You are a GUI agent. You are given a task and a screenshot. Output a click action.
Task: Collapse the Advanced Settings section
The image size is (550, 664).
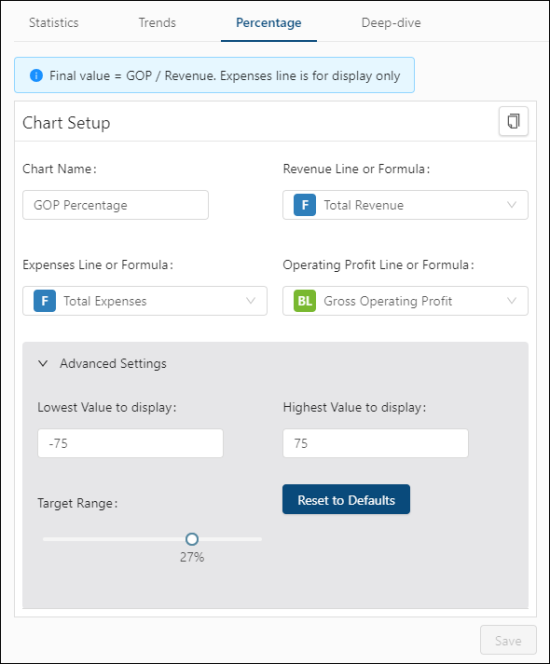tap(43, 363)
